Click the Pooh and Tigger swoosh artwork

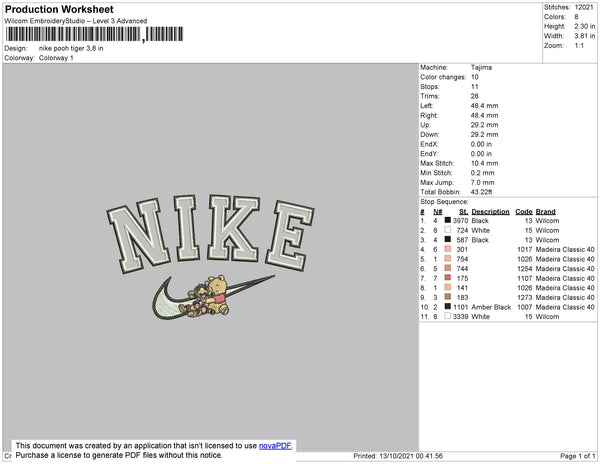coord(213,297)
